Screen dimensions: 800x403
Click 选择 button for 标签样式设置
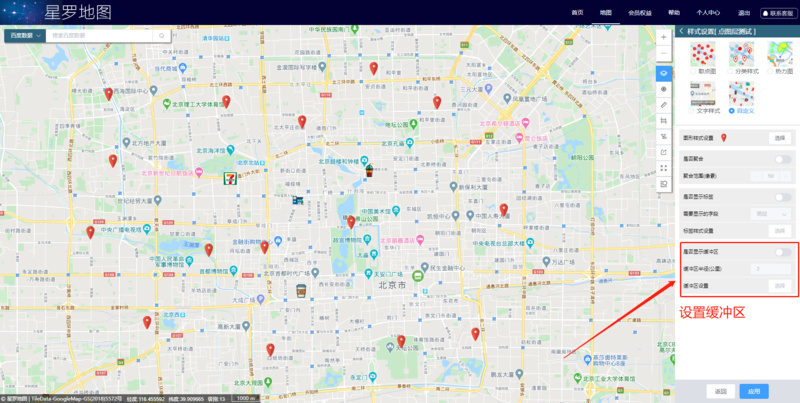coord(780,231)
